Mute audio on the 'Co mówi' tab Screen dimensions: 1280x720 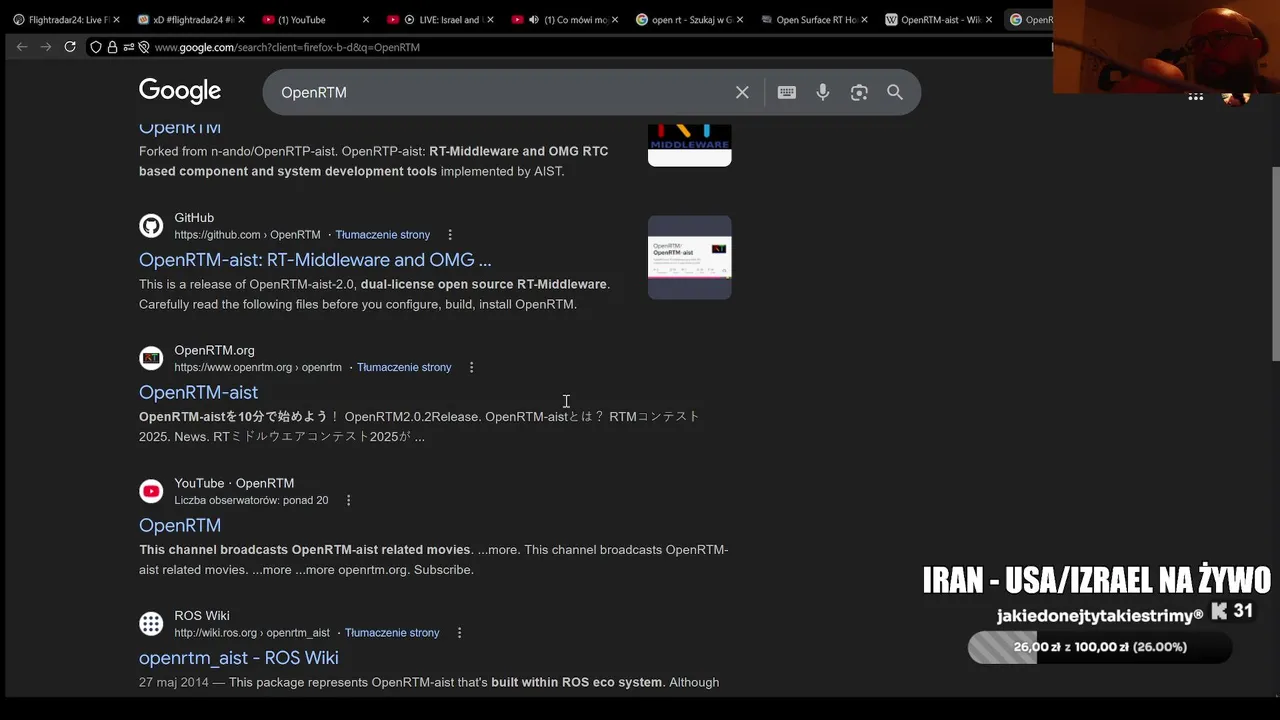[533, 19]
